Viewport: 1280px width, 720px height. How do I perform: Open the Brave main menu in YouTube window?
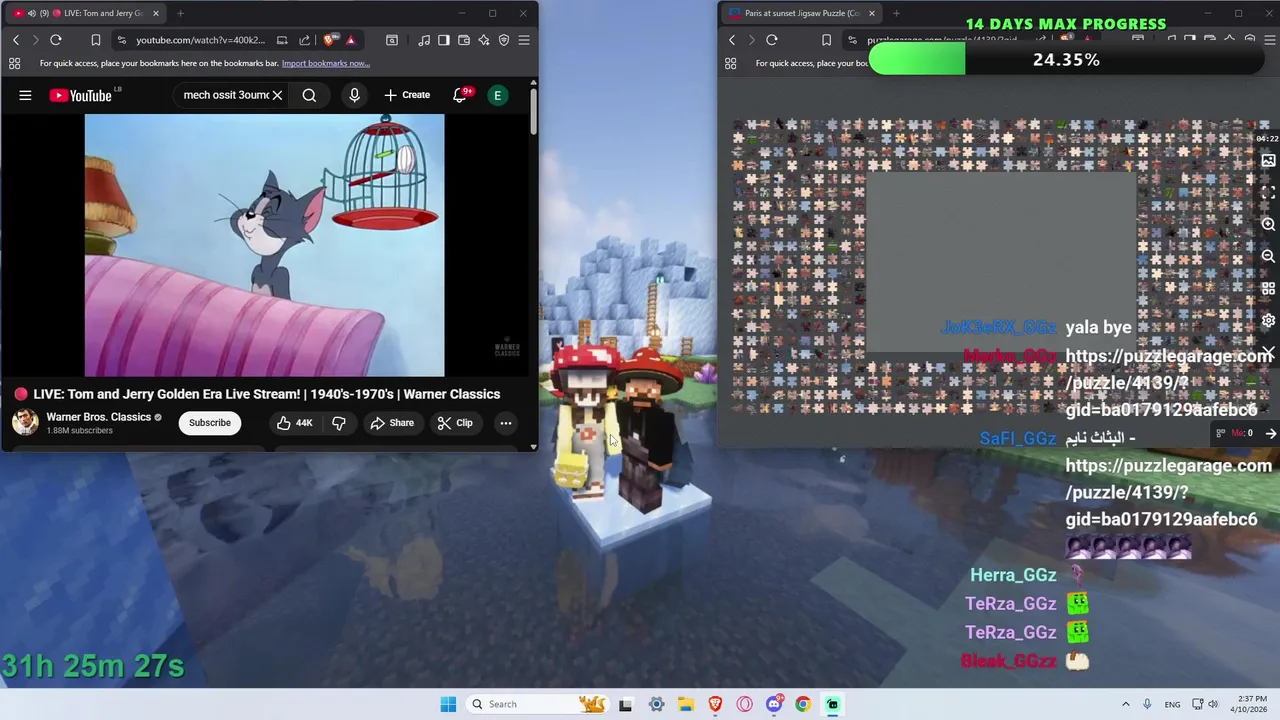pos(524,40)
